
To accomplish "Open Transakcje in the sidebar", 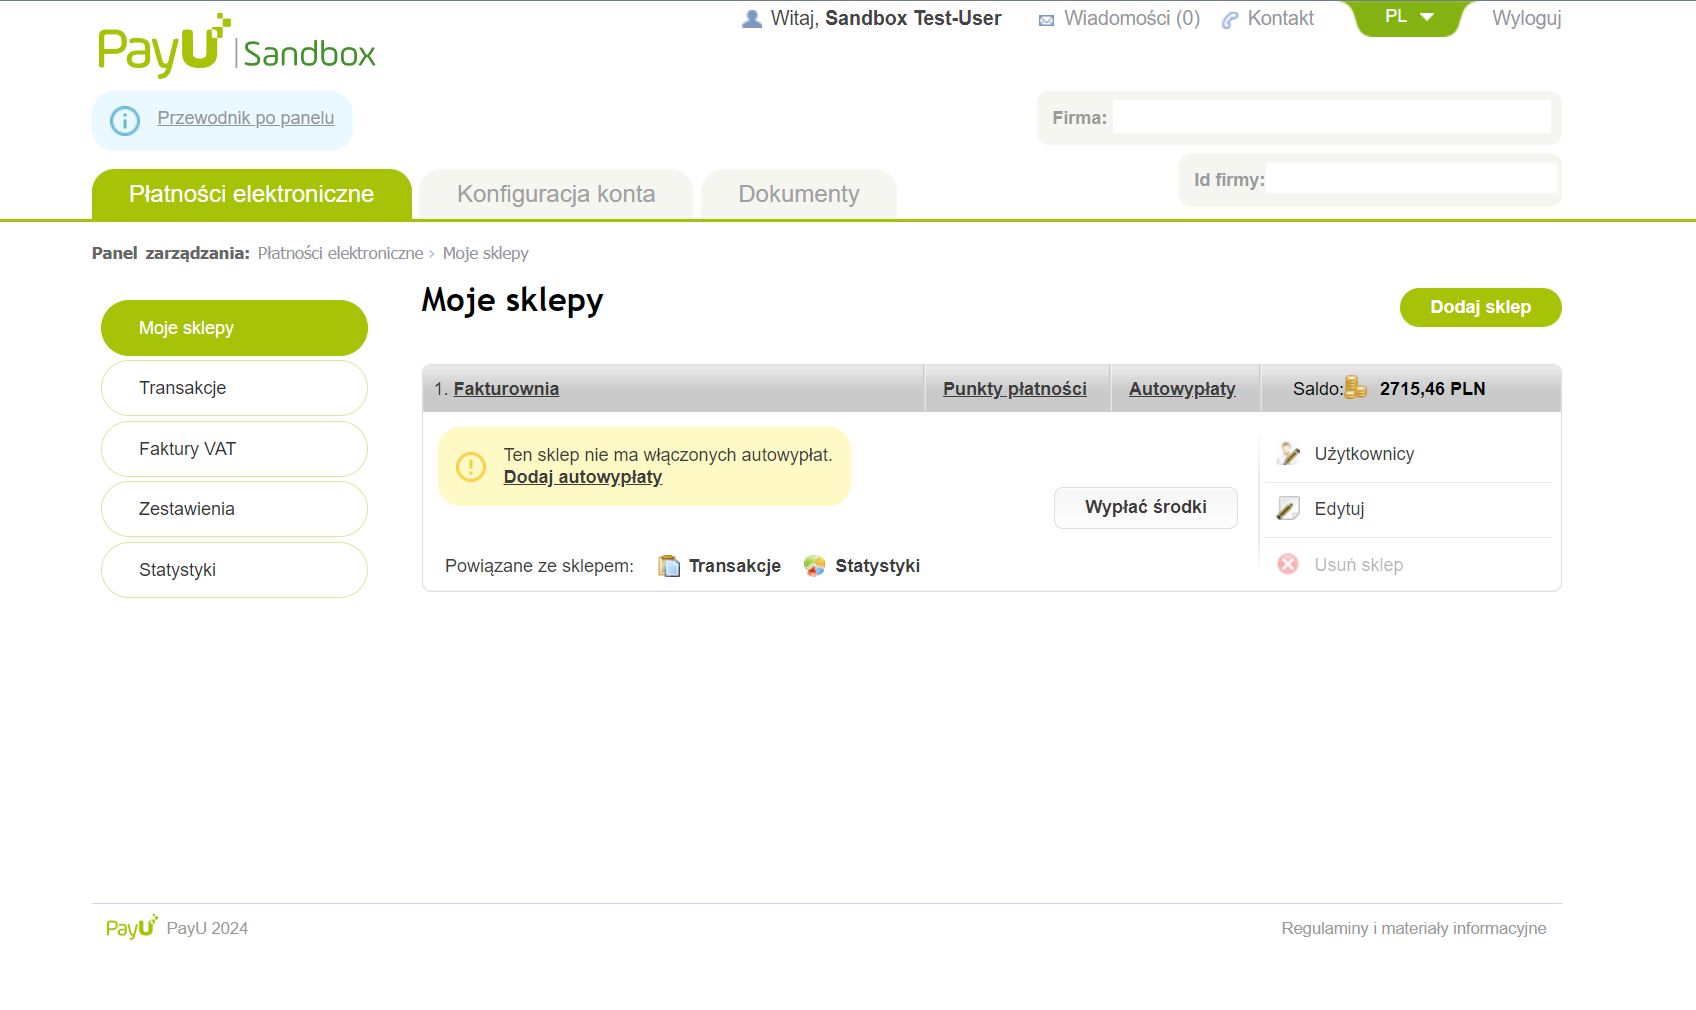I will click(x=234, y=388).
